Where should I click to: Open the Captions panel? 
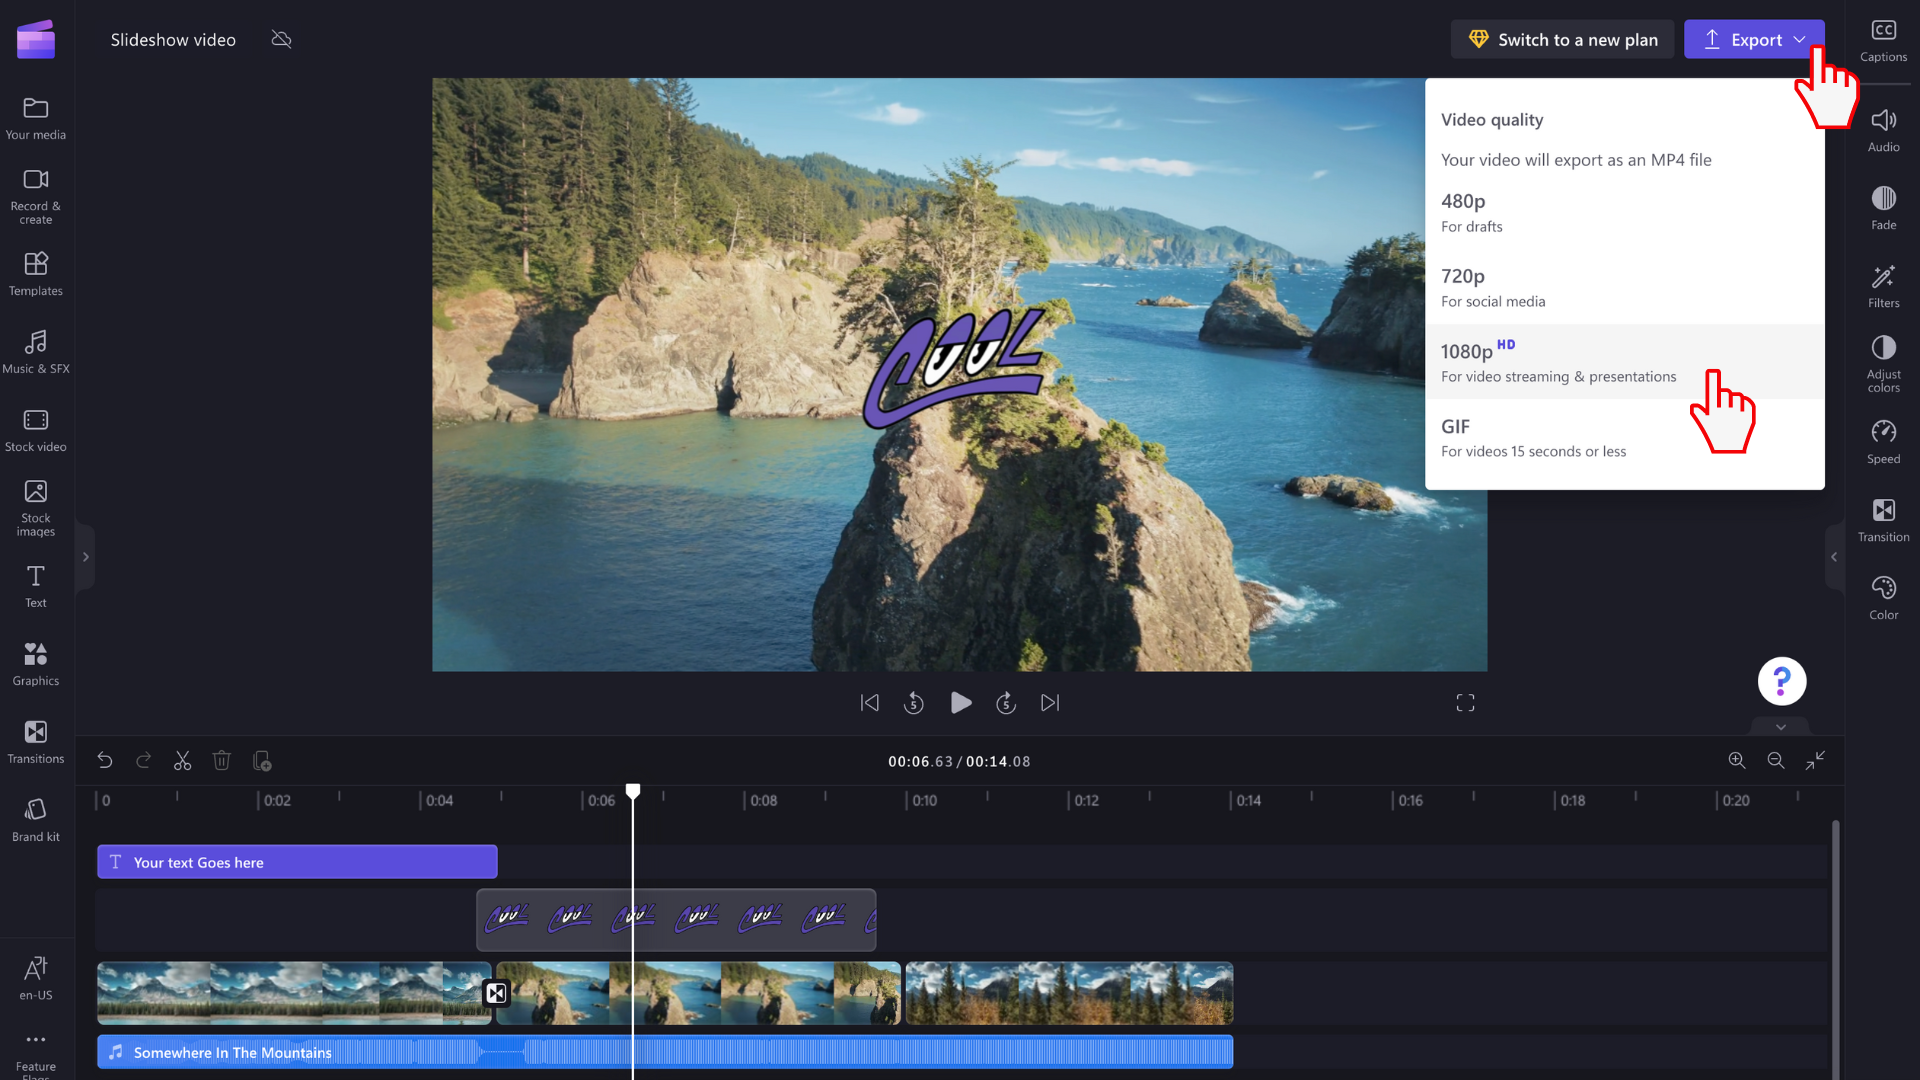click(x=1883, y=40)
